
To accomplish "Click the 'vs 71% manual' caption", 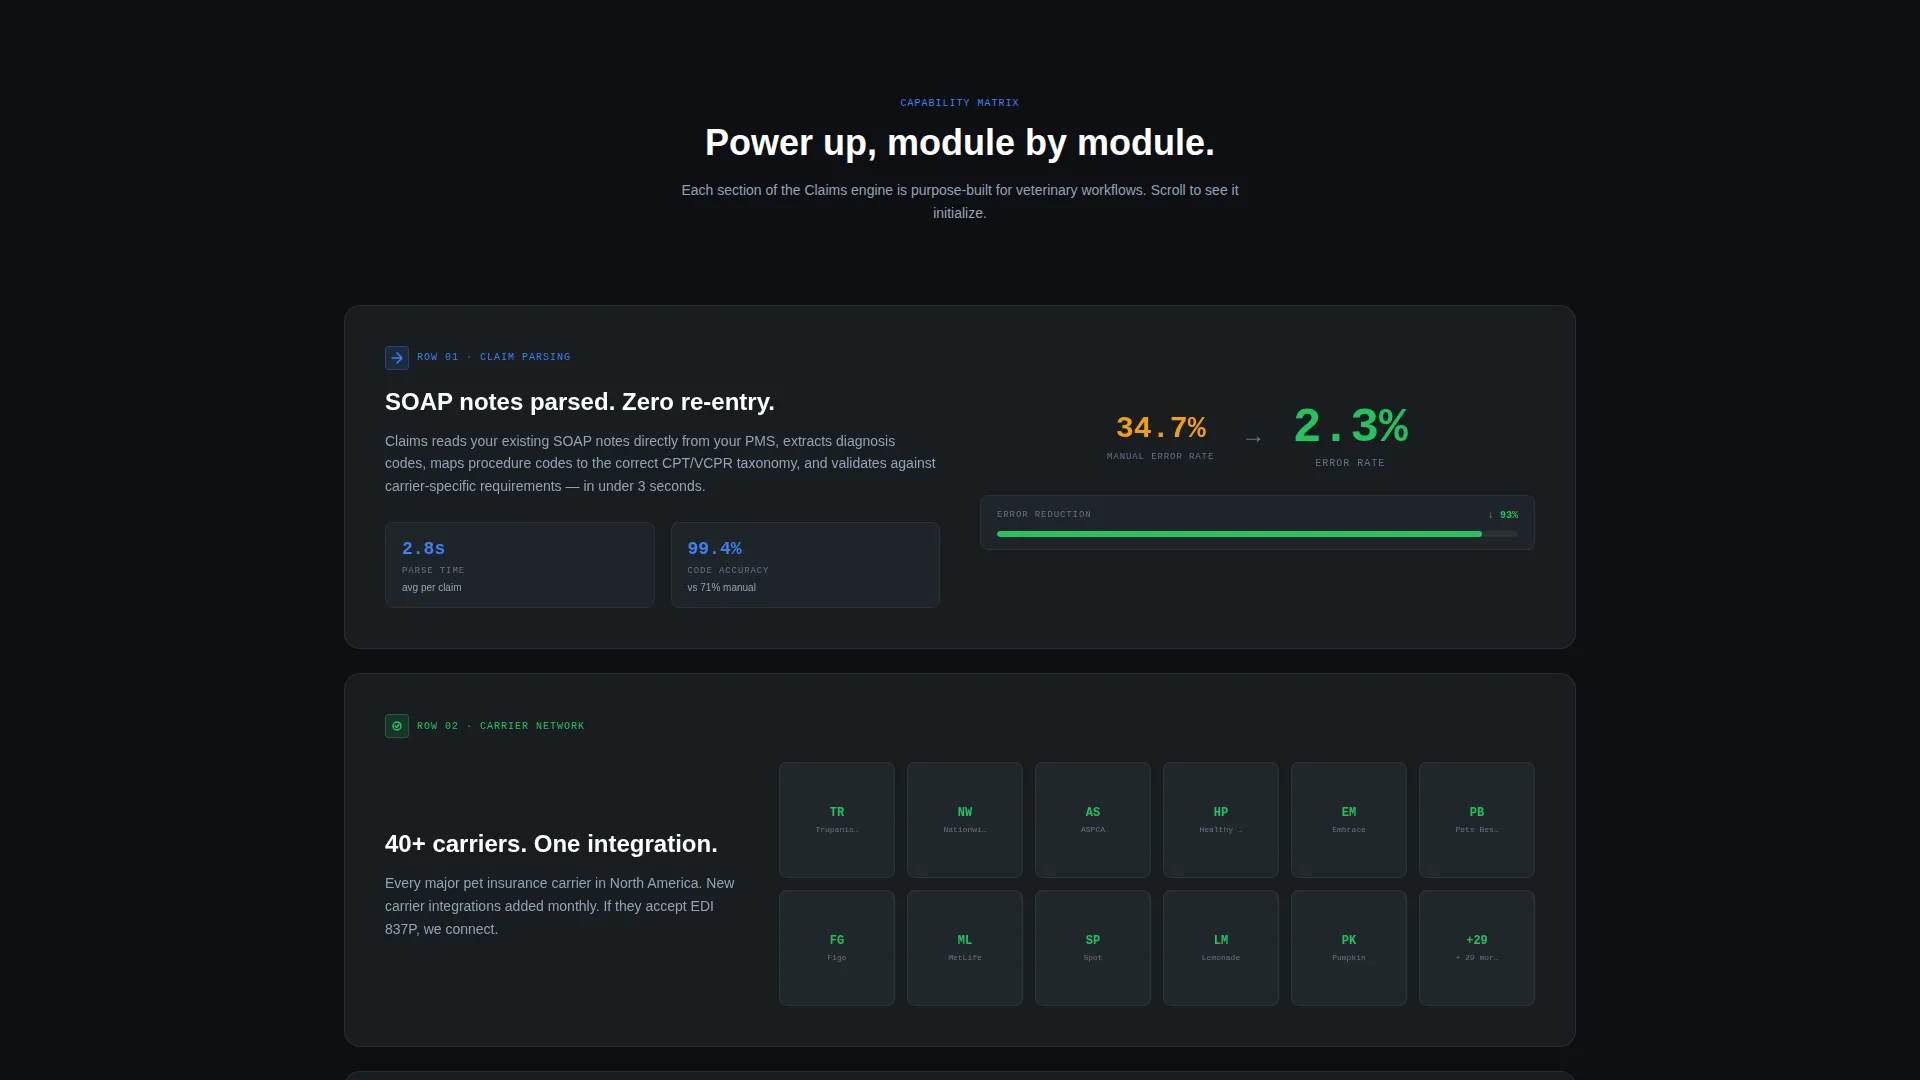I will coord(722,588).
